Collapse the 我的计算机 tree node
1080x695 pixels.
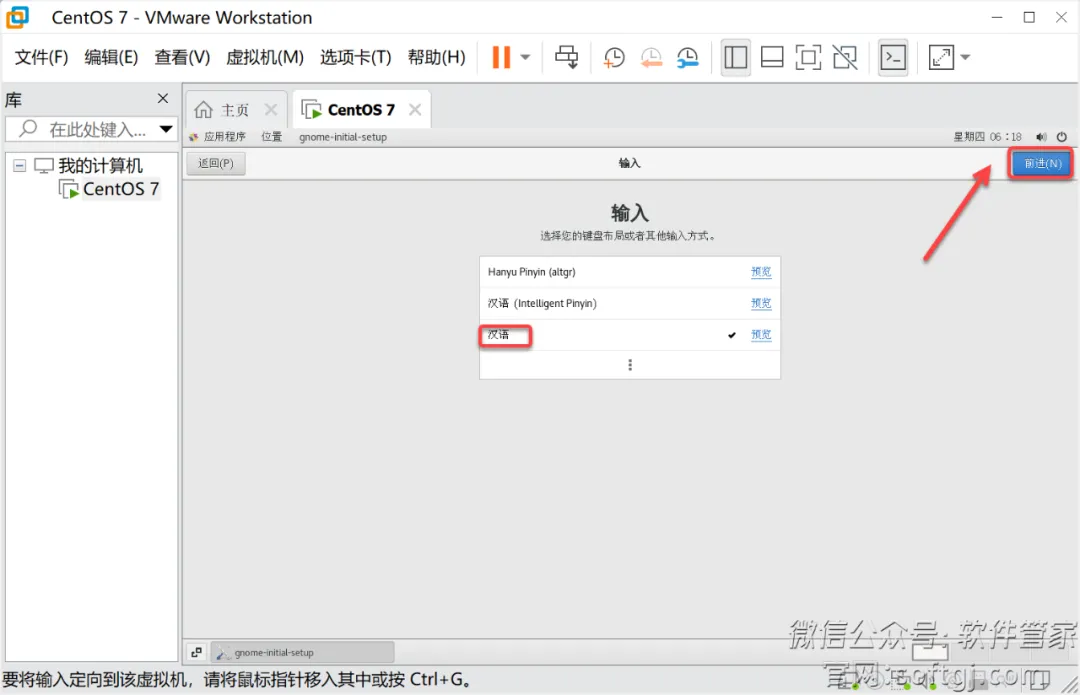[19, 165]
